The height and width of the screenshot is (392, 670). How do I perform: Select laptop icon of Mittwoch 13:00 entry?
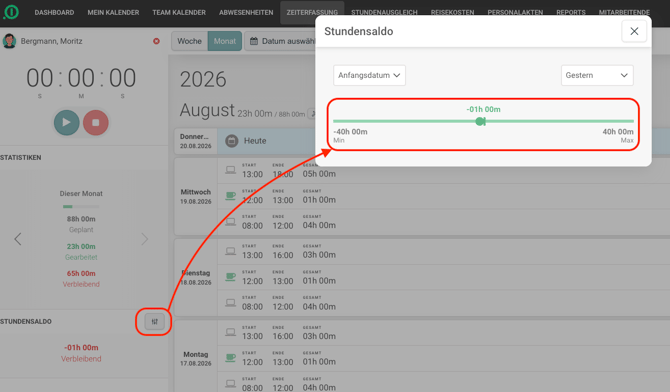point(231,170)
